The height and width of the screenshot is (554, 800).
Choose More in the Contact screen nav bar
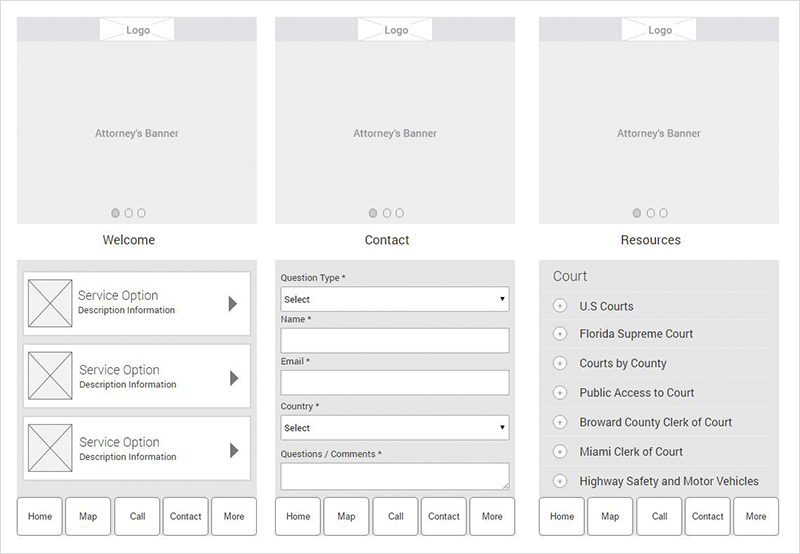click(492, 516)
